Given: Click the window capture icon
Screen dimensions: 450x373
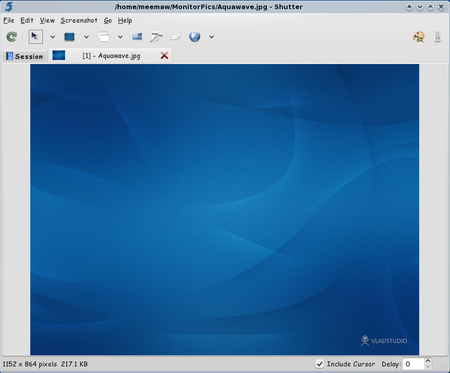Looking at the screenshot, I should 103,37.
